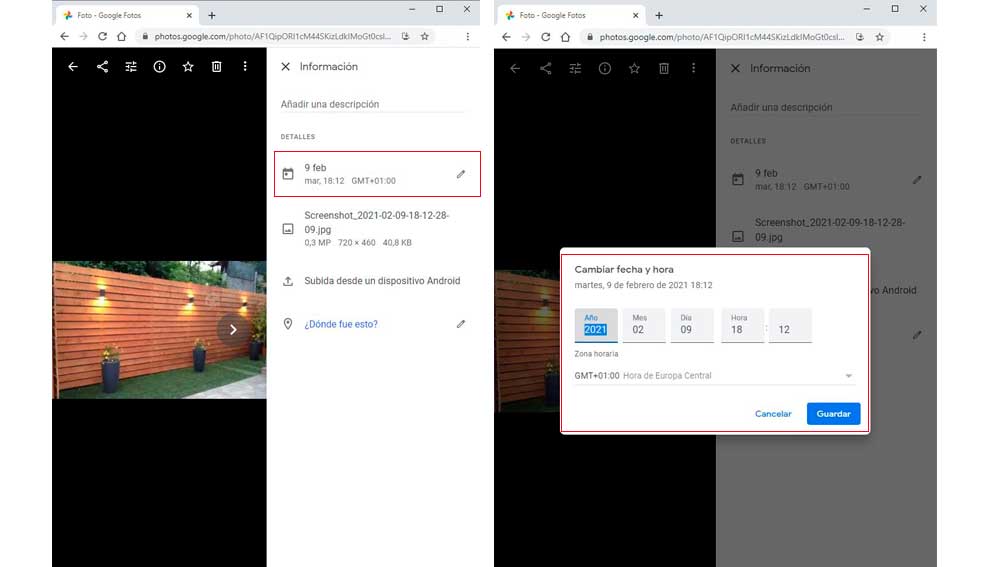1000x567 pixels.
Task: Close Foto - Google Fotos tab in left window
Action: coord(189,15)
